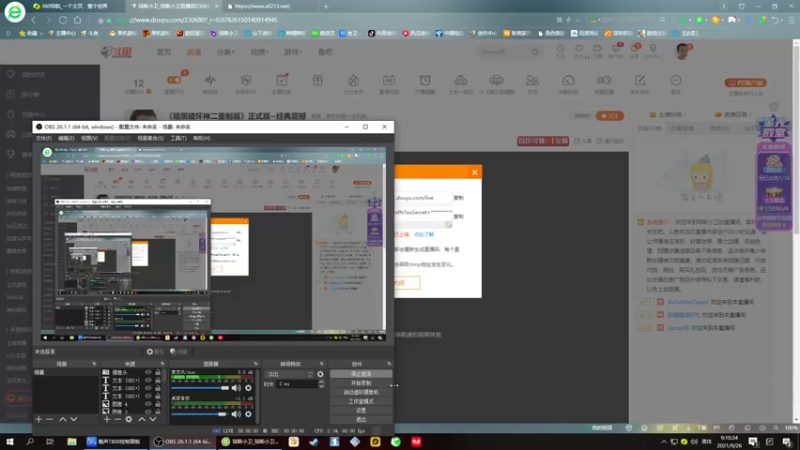This screenshot has width=800, height=450.
Task: Adjust transition duration with stepper arrows
Action: coord(321,384)
